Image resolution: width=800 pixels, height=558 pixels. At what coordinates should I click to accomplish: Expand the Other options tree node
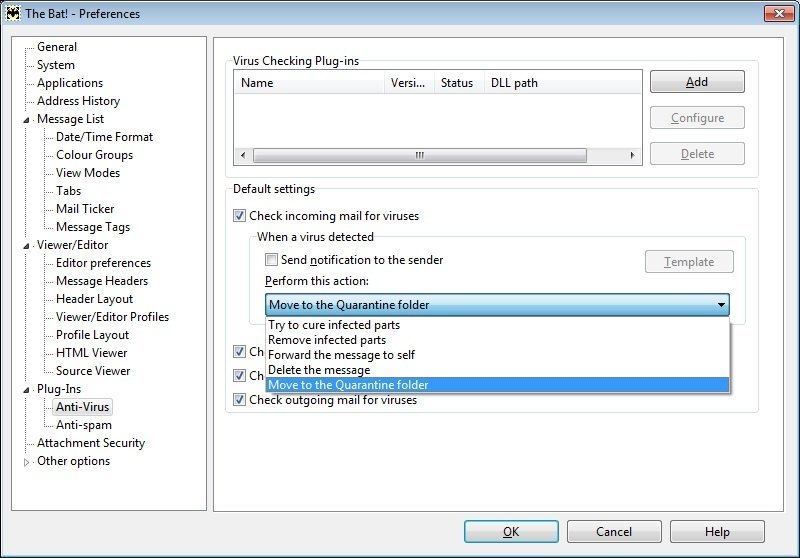tap(27, 462)
